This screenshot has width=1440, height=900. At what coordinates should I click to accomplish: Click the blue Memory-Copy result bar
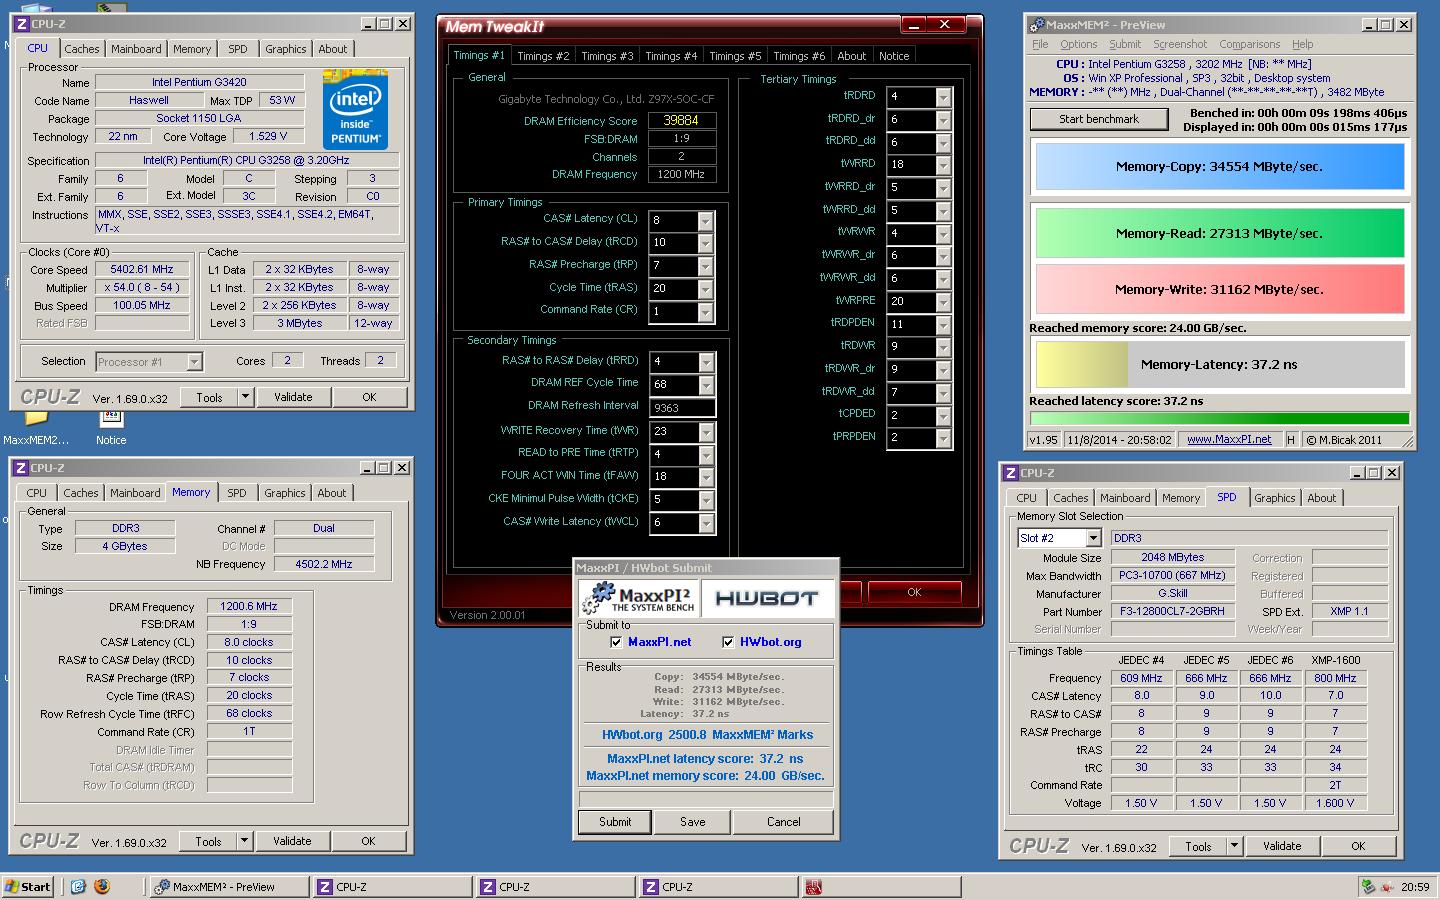pyautogui.click(x=1219, y=167)
